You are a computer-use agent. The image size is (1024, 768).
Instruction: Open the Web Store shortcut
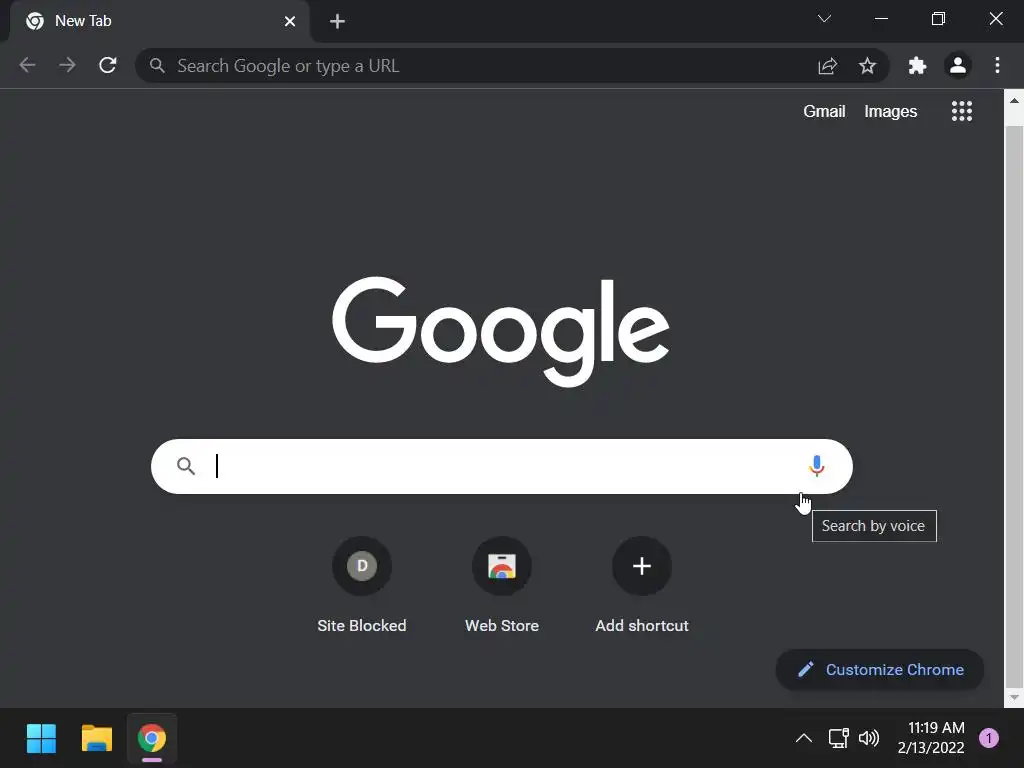click(502, 585)
